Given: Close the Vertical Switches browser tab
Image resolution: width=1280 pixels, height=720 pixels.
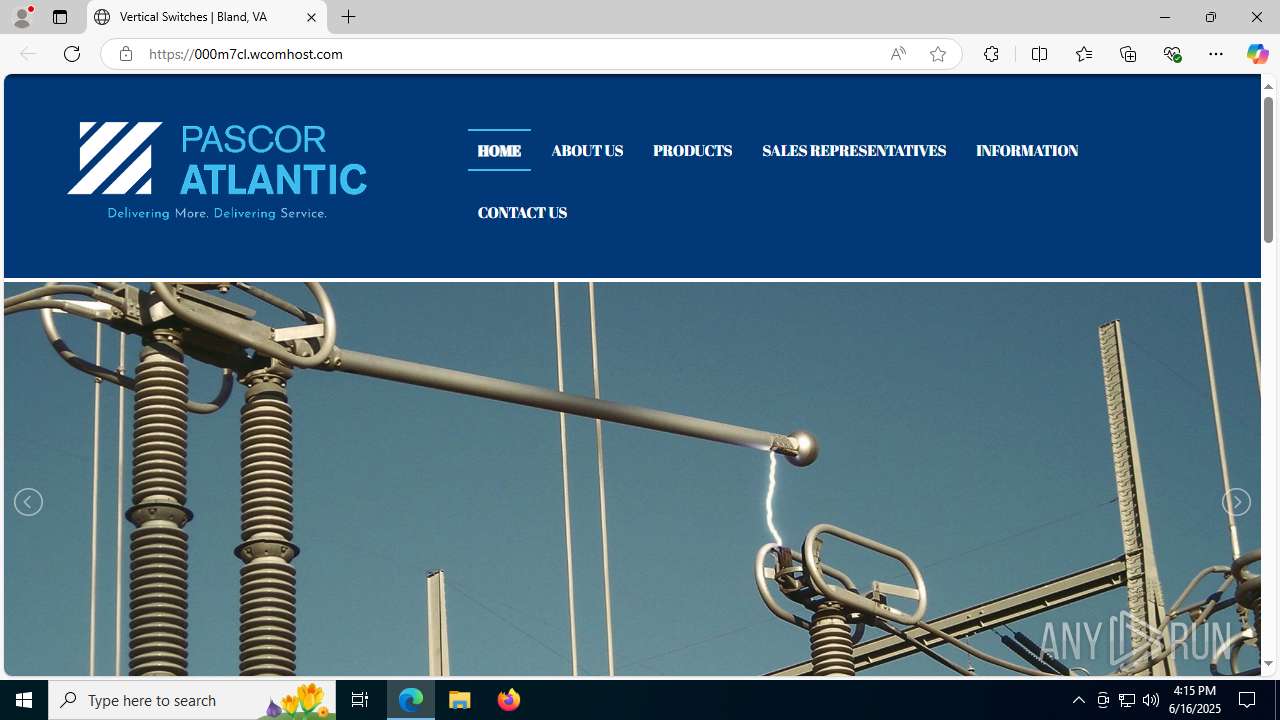Looking at the screenshot, I should (311, 17).
